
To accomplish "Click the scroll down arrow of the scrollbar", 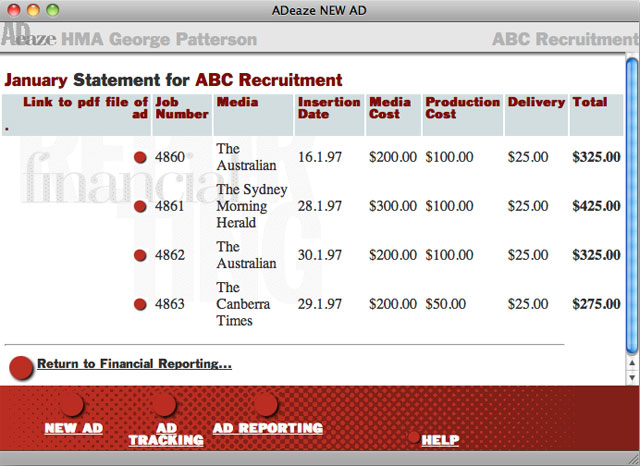I will (x=632, y=377).
